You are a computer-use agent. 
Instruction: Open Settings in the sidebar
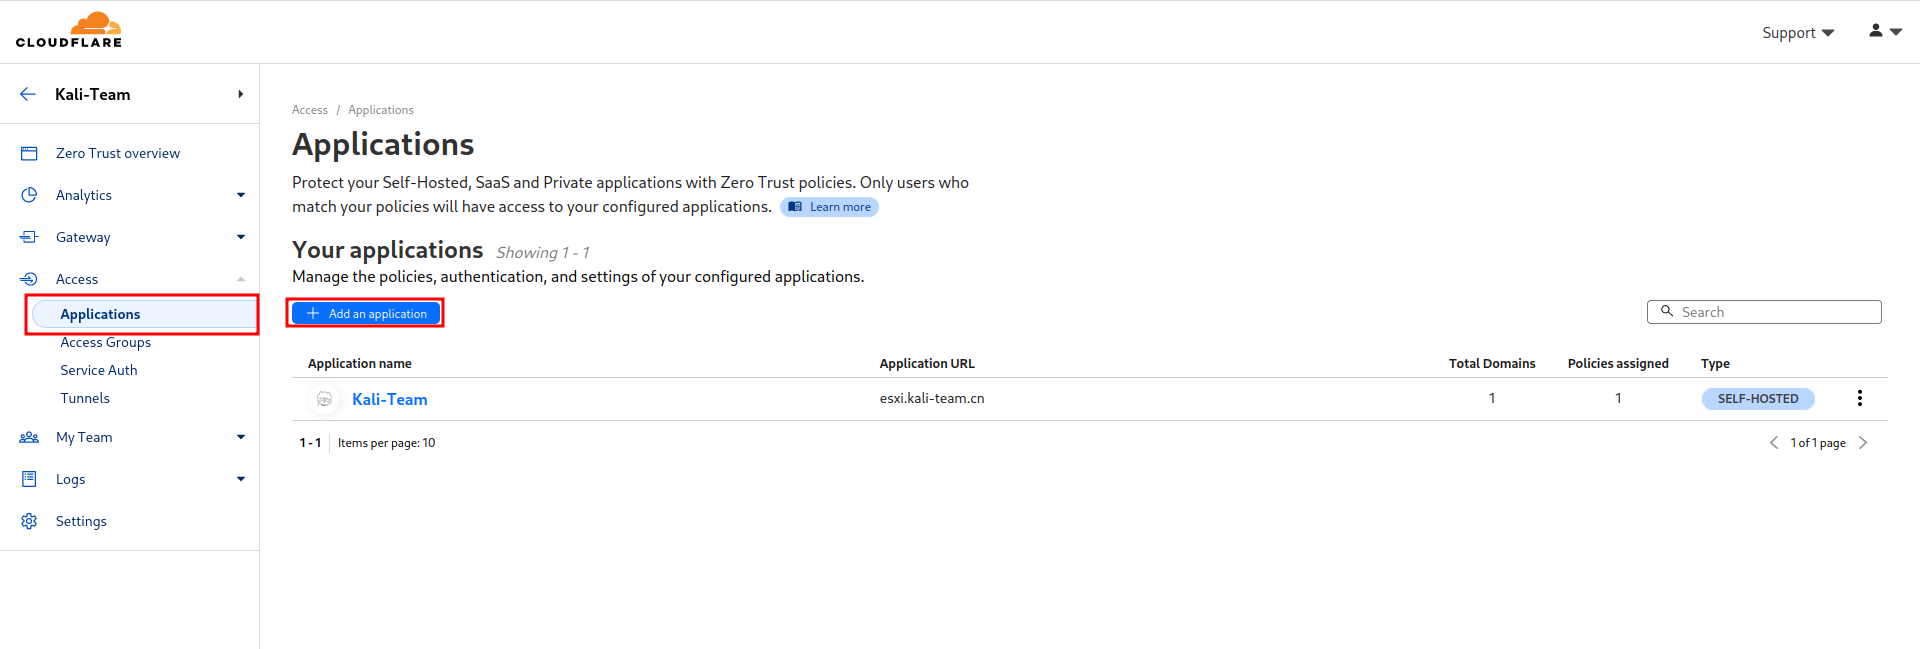click(81, 521)
